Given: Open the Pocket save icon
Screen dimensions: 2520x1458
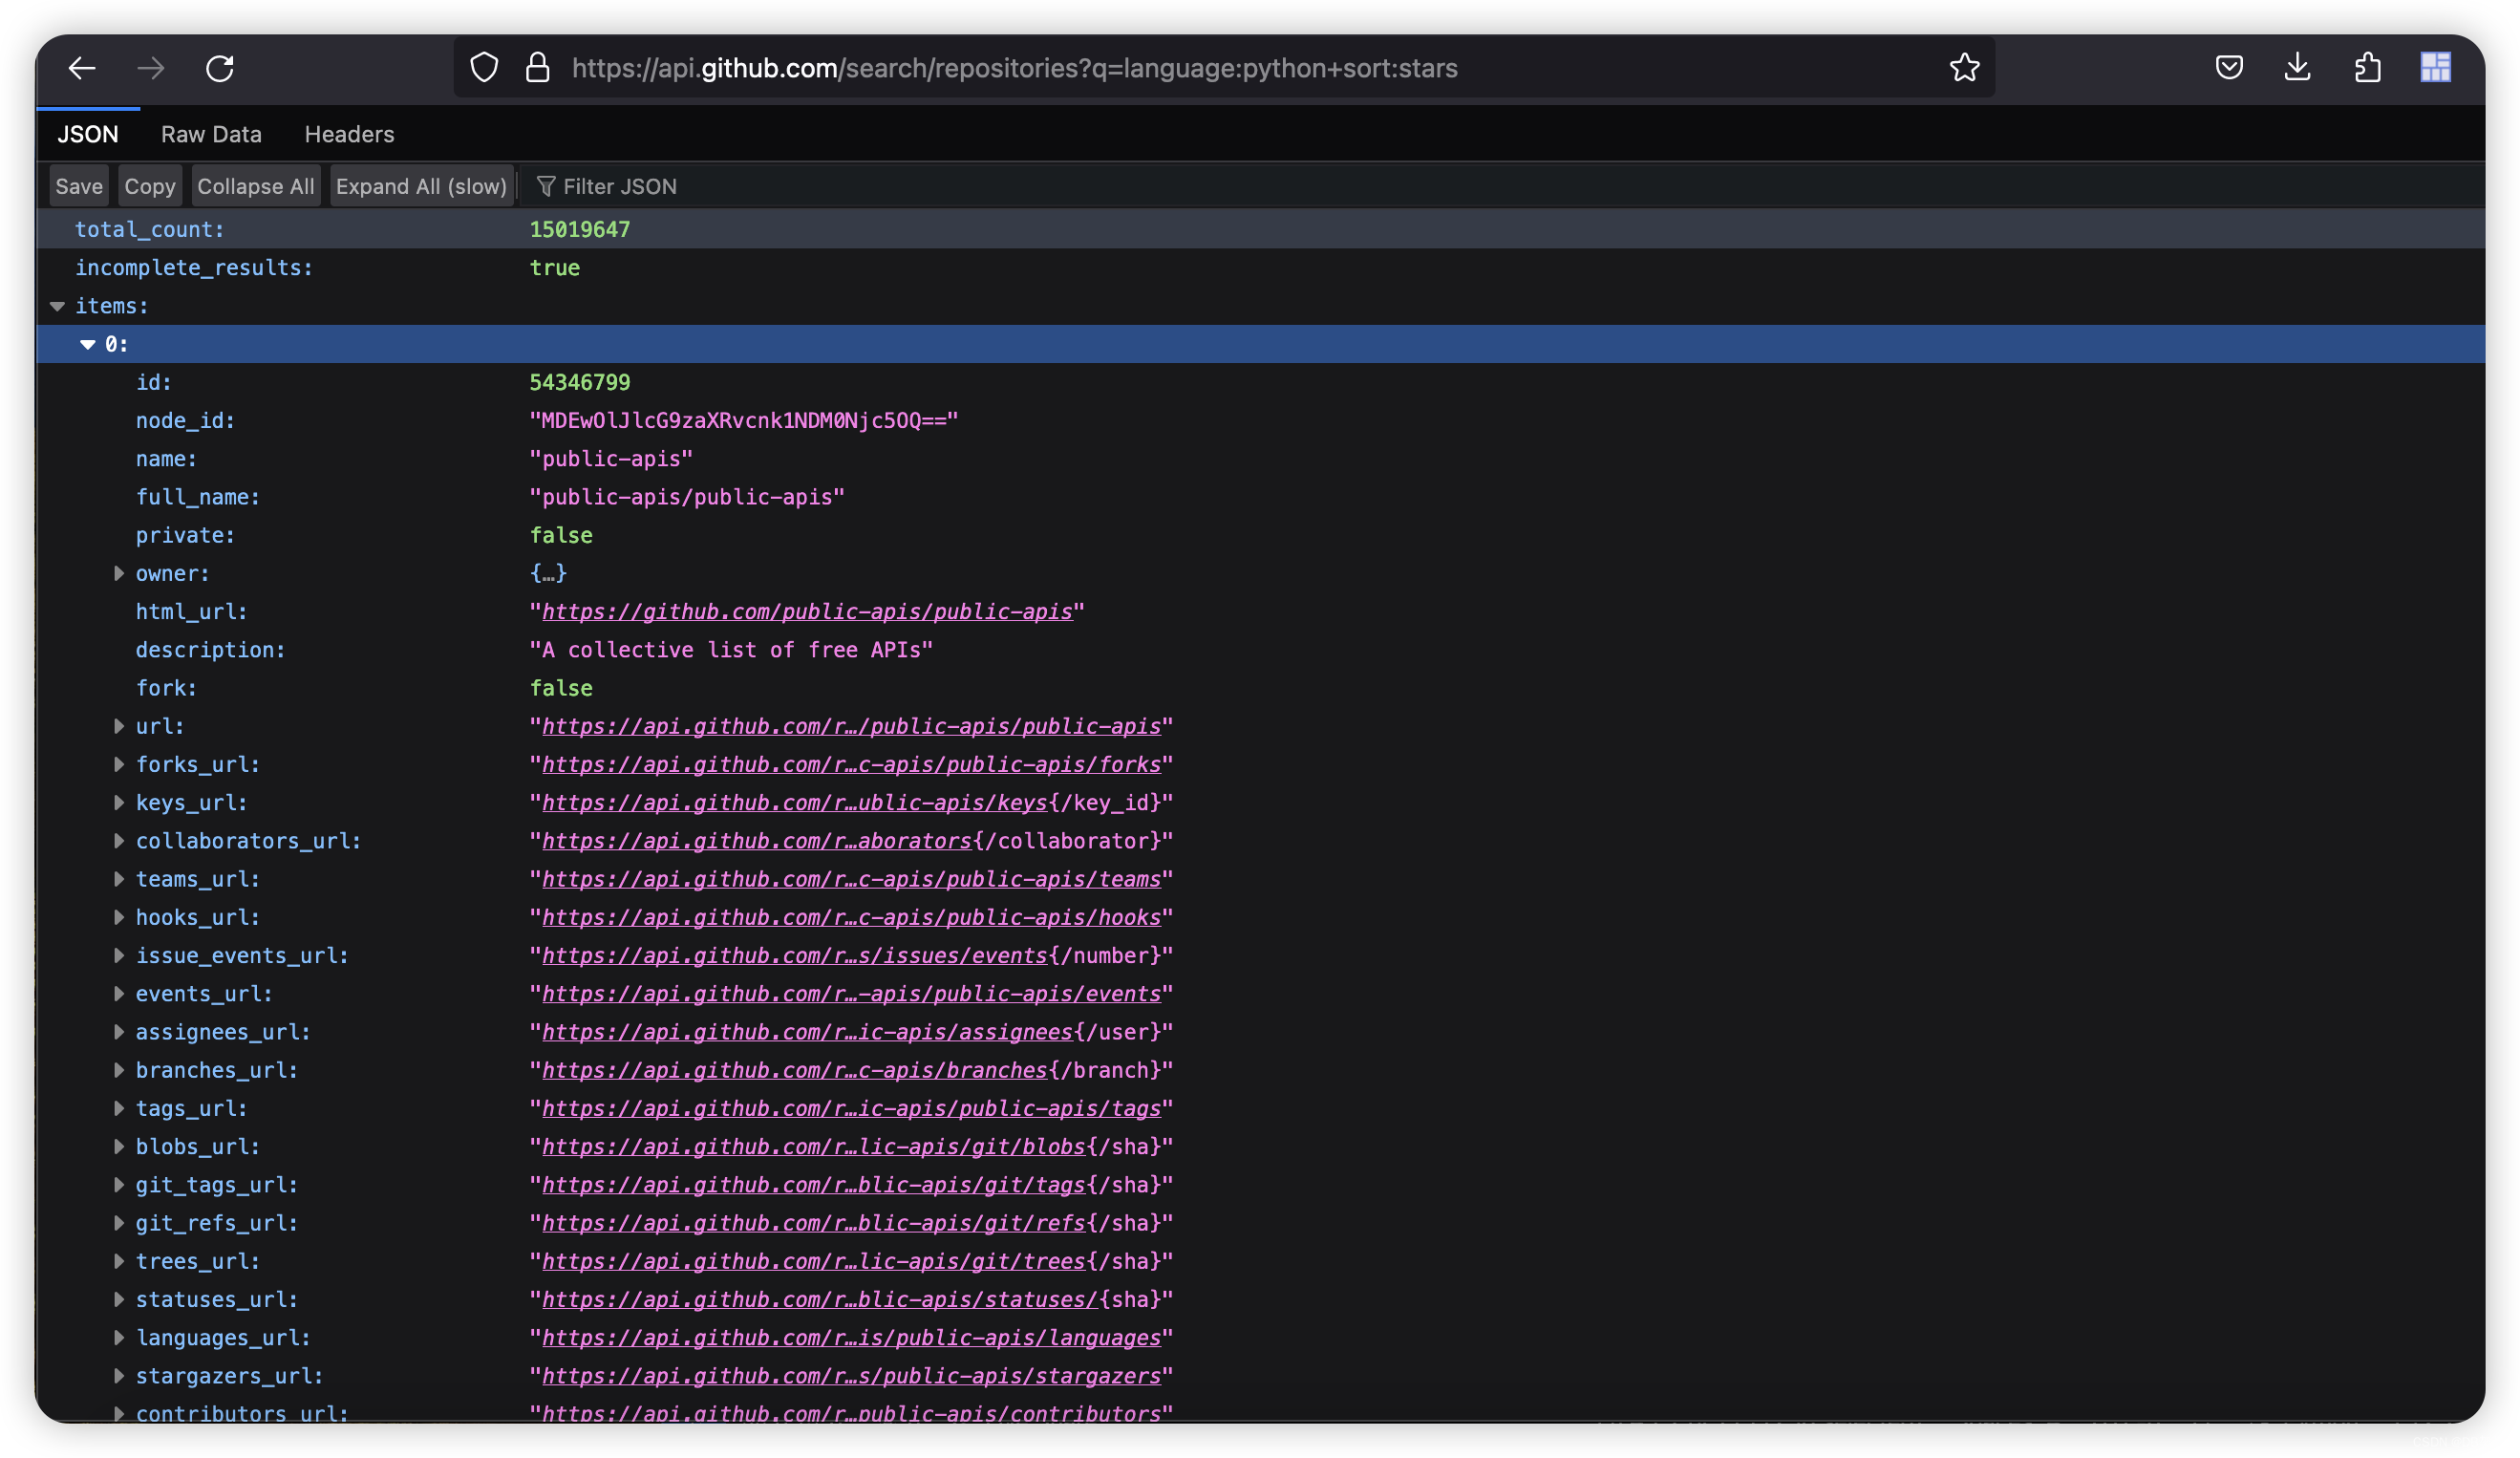Looking at the screenshot, I should 2228,68.
